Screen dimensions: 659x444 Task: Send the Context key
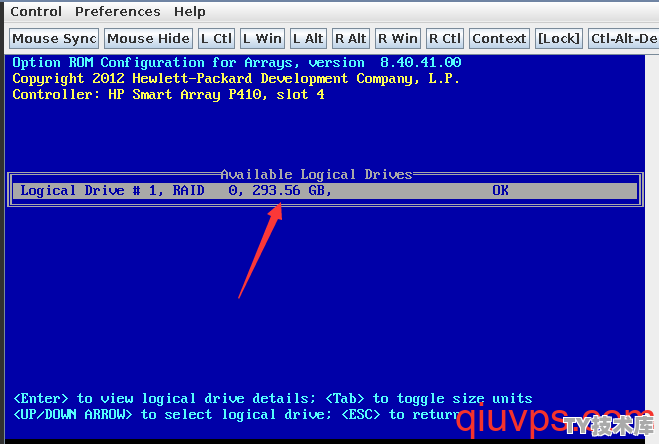pos(499,39)
